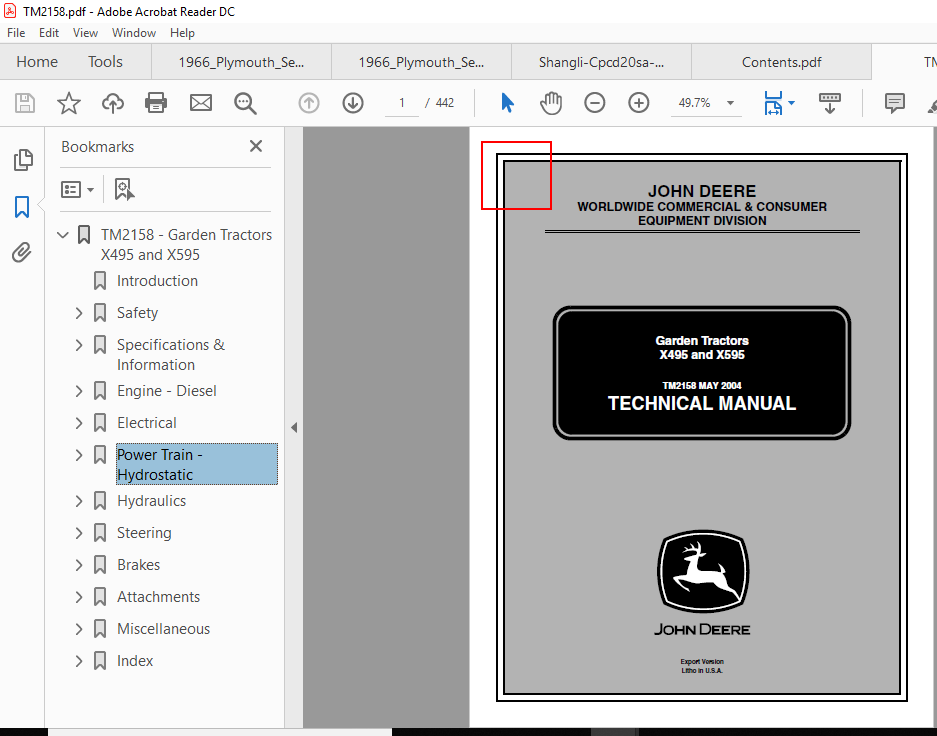
Task: Select the Safety bookmark label
Action: (x=137, y=312)
